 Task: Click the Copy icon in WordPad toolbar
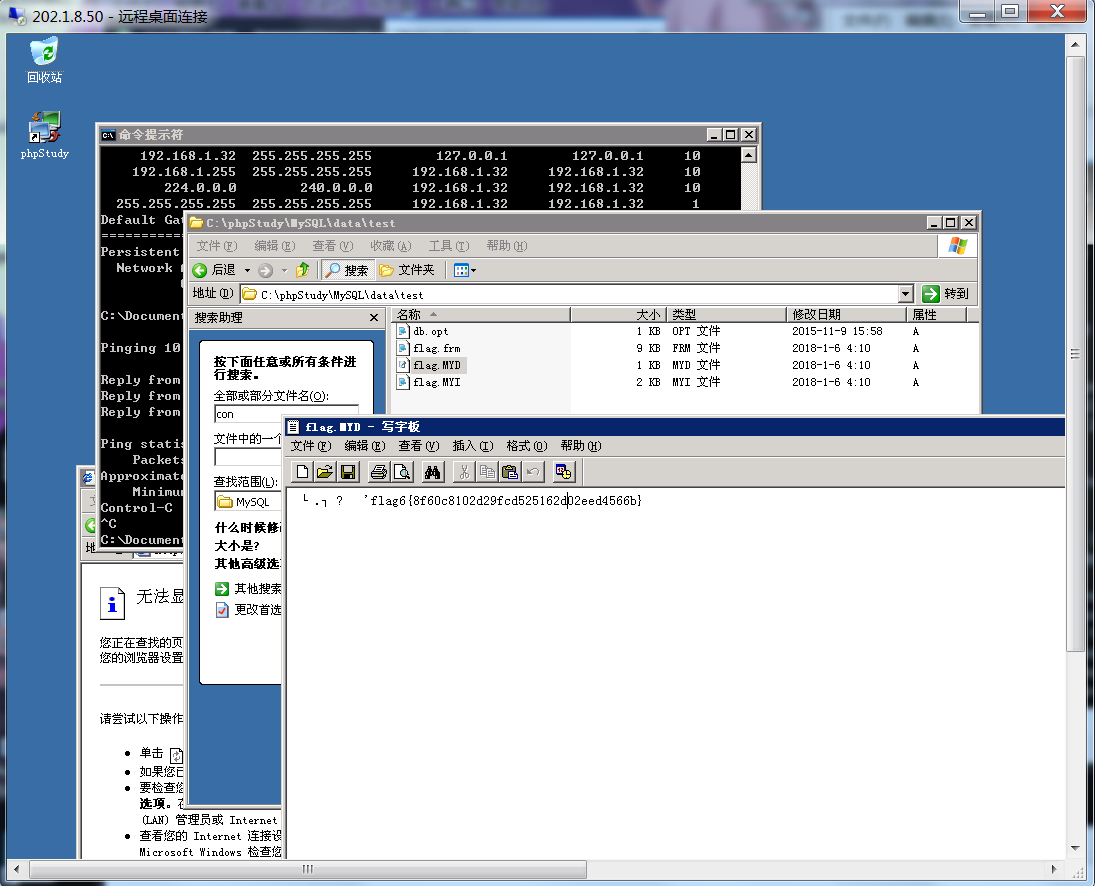point(487,473)
